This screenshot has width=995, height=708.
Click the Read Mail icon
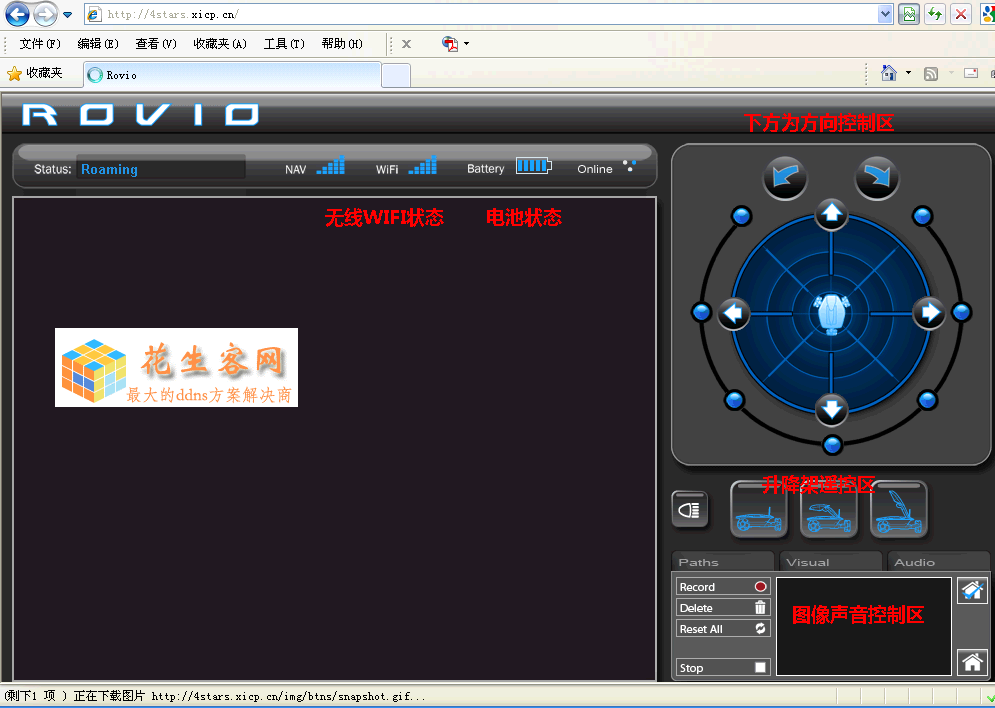coord(971,73)
